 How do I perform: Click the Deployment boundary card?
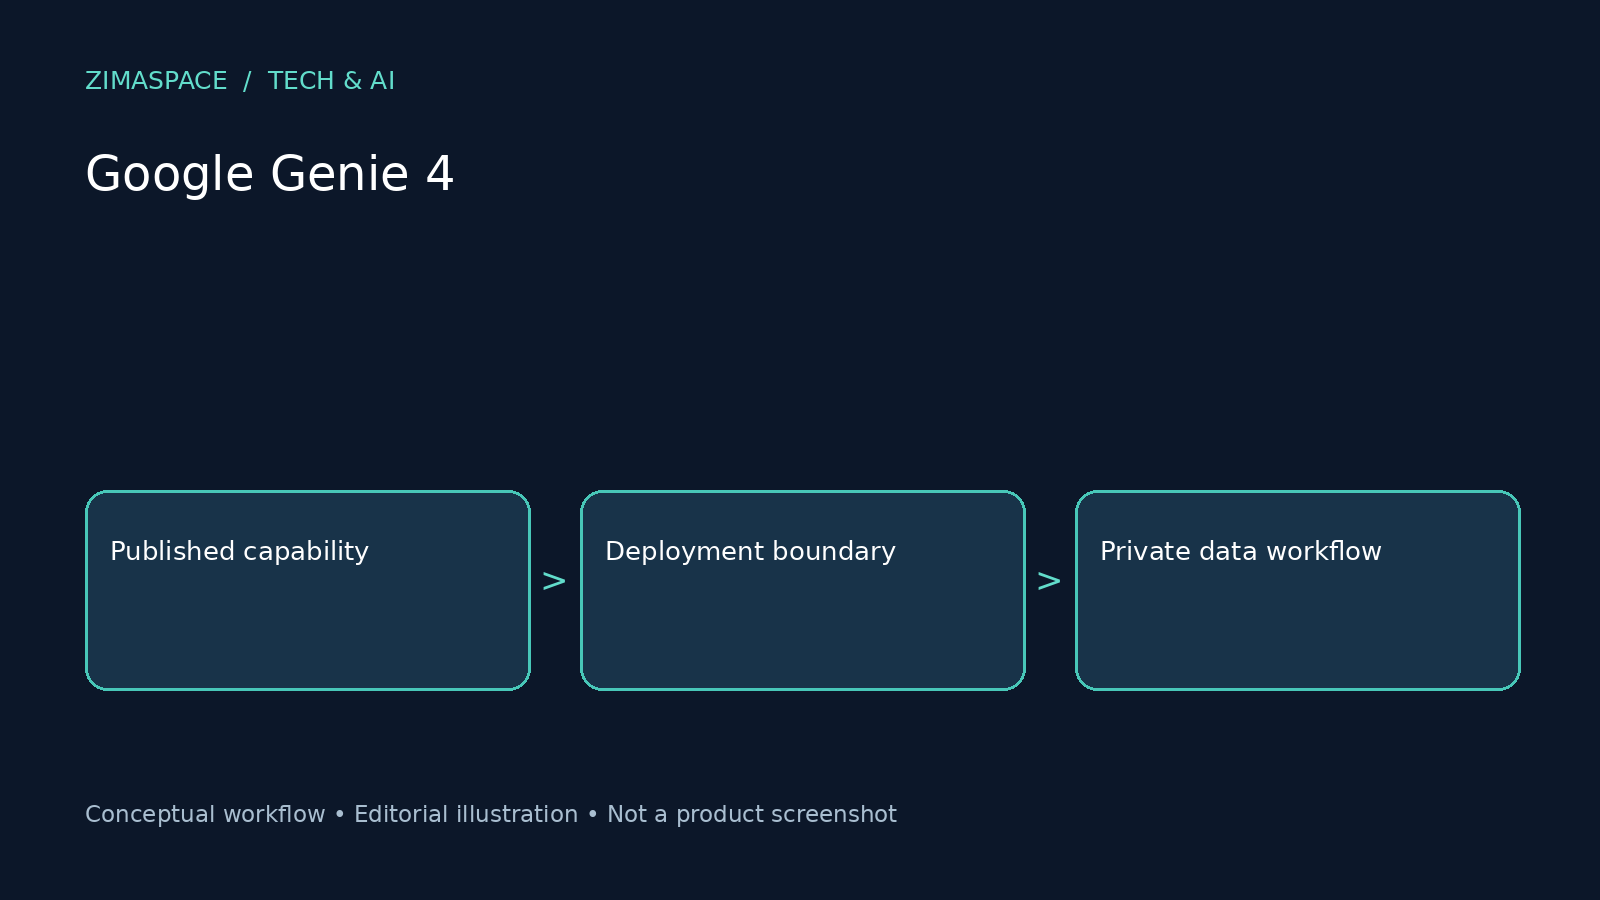click(803, 590)
